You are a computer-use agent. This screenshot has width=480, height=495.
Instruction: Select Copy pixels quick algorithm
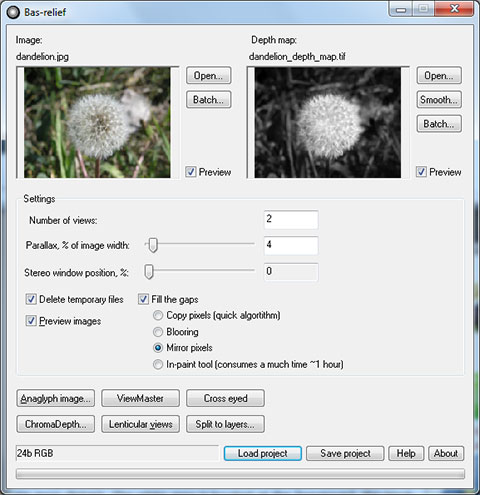pos(158,315)
